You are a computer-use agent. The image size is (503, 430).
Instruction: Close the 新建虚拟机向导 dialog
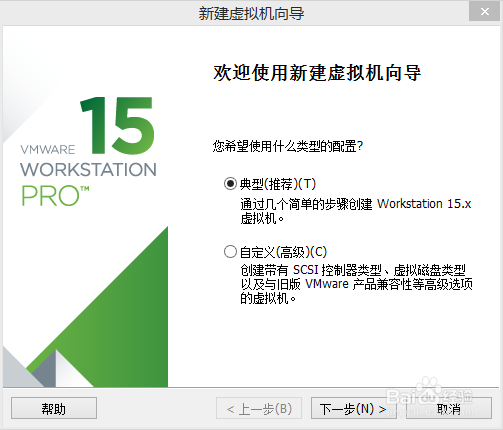(485, 11)
